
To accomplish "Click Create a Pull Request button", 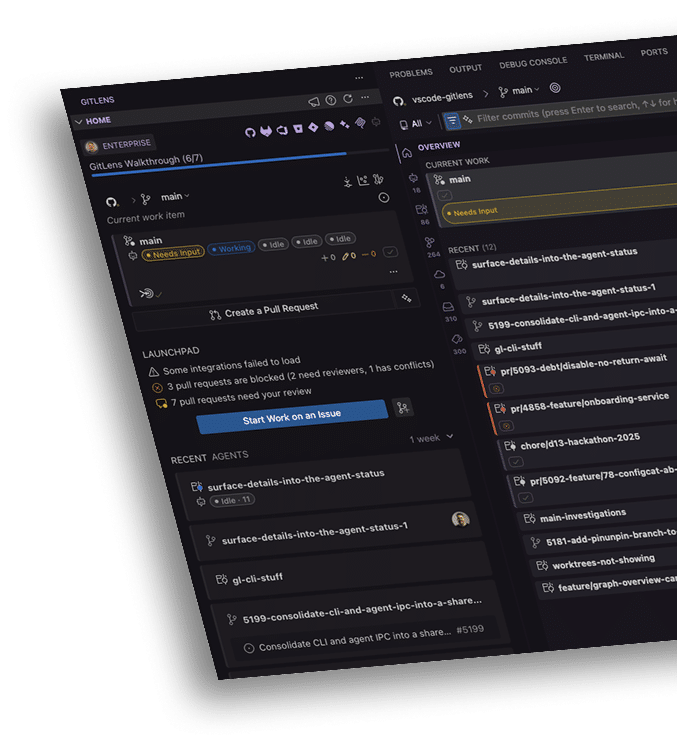I will (263, 311).
